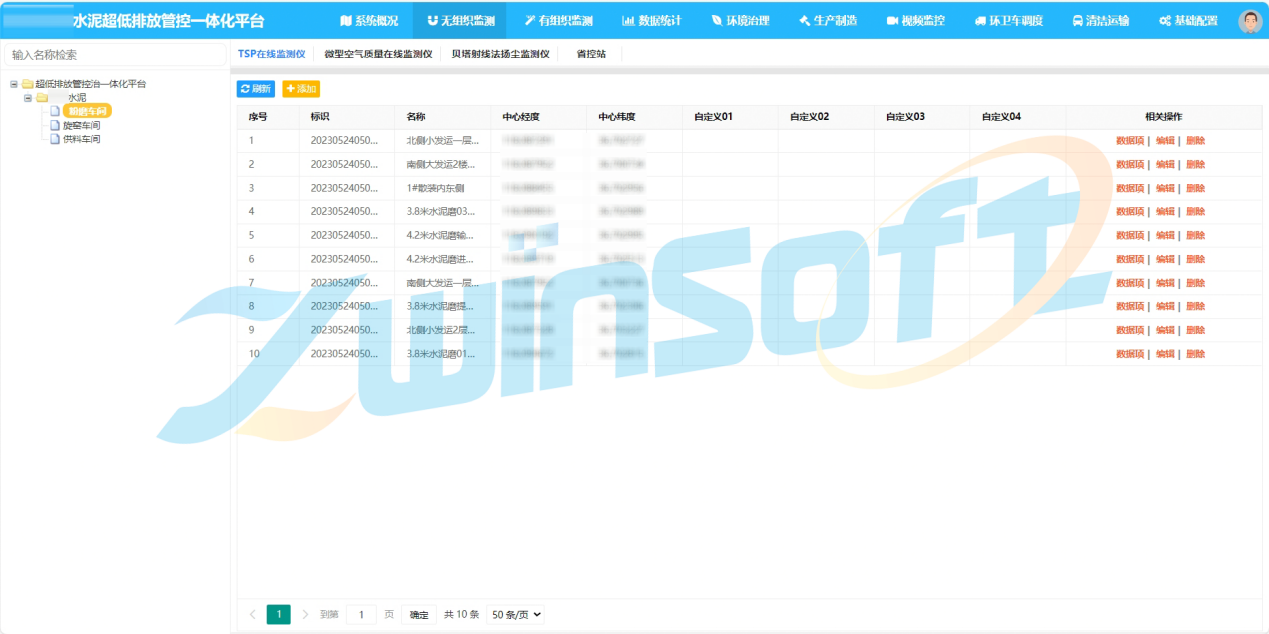
Task: Switch to 贝塔射线法扬尘监测仪 tab
Action: point(500,54)
